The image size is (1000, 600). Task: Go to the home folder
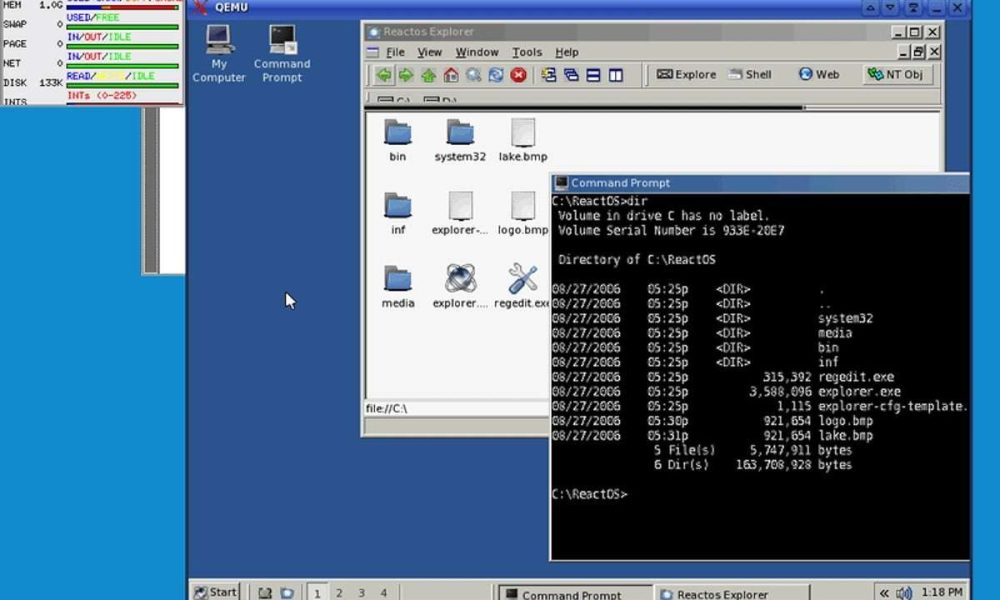click(x=450, y=74)
